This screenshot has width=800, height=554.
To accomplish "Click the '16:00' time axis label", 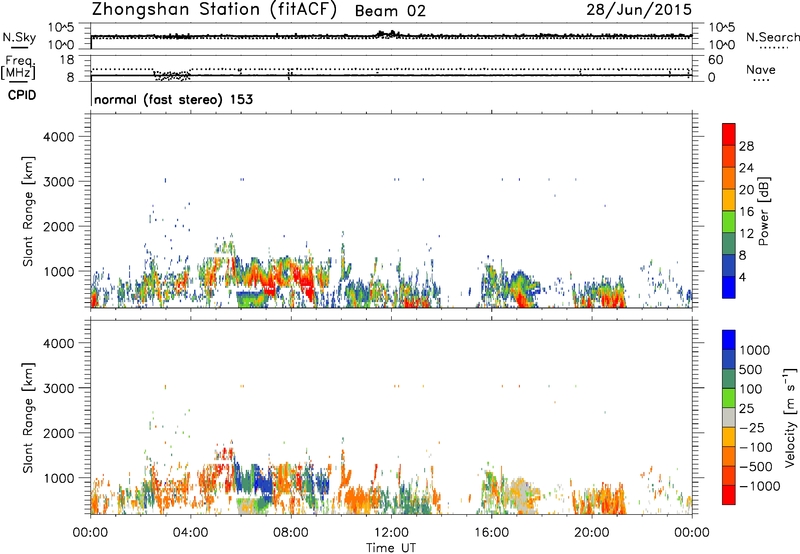I will pos(491,533).
